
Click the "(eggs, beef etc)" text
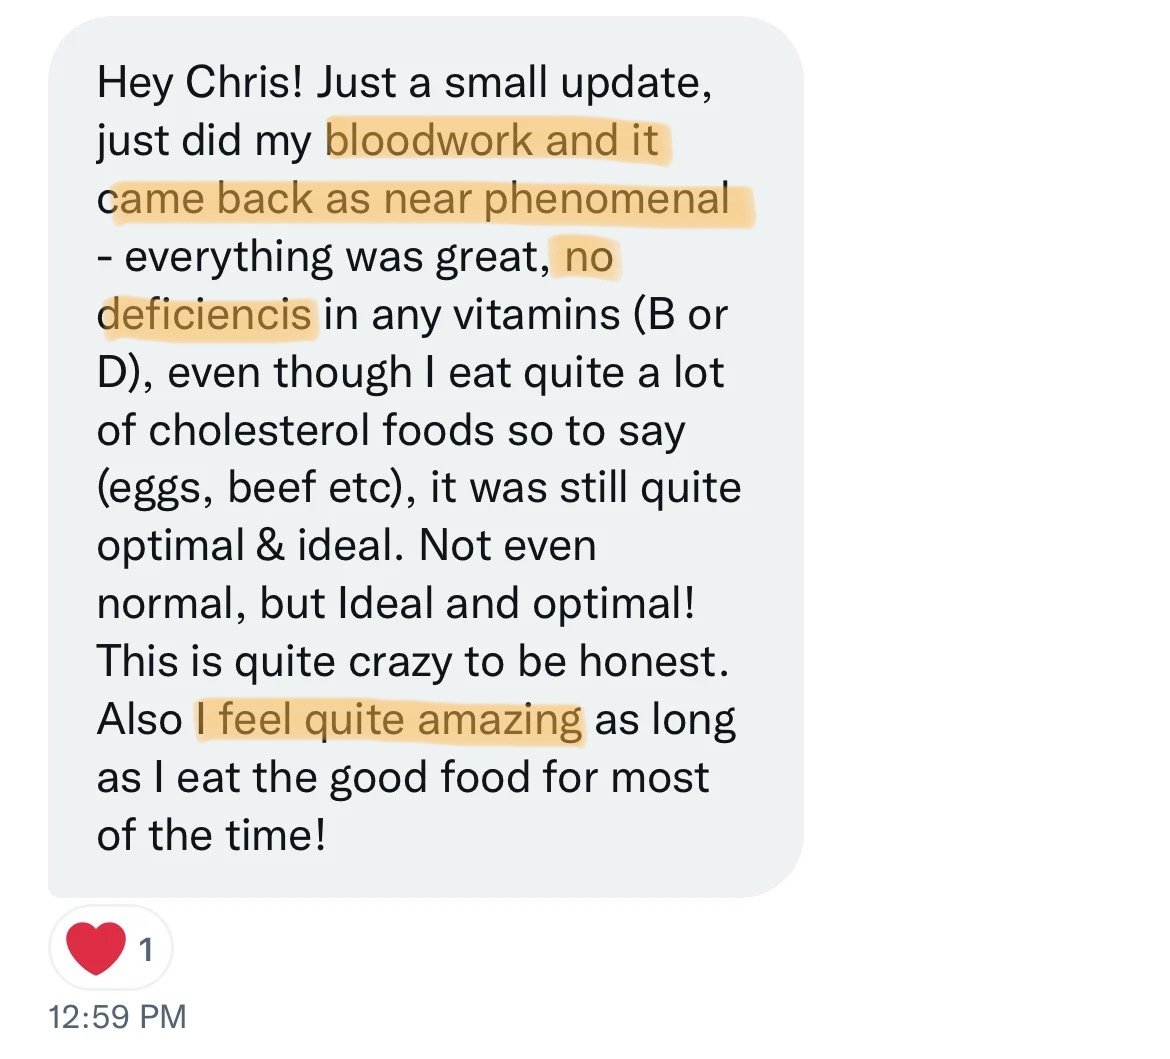tap(257, 488)
